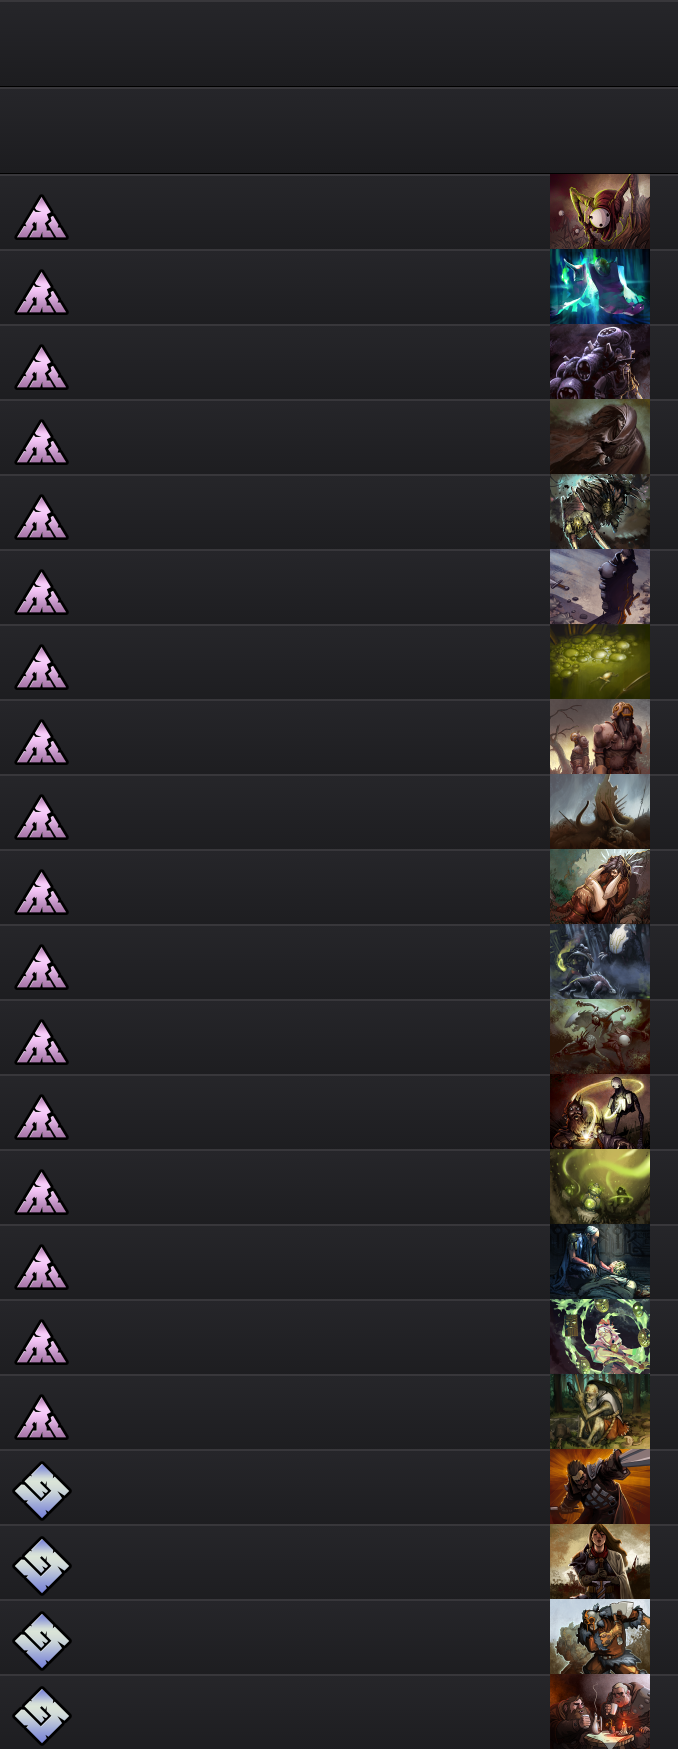Click the dark cloaked figure on pale battlefield thumbnail
The width and height of the screenshot is (678, 1749).
[600, 587]
